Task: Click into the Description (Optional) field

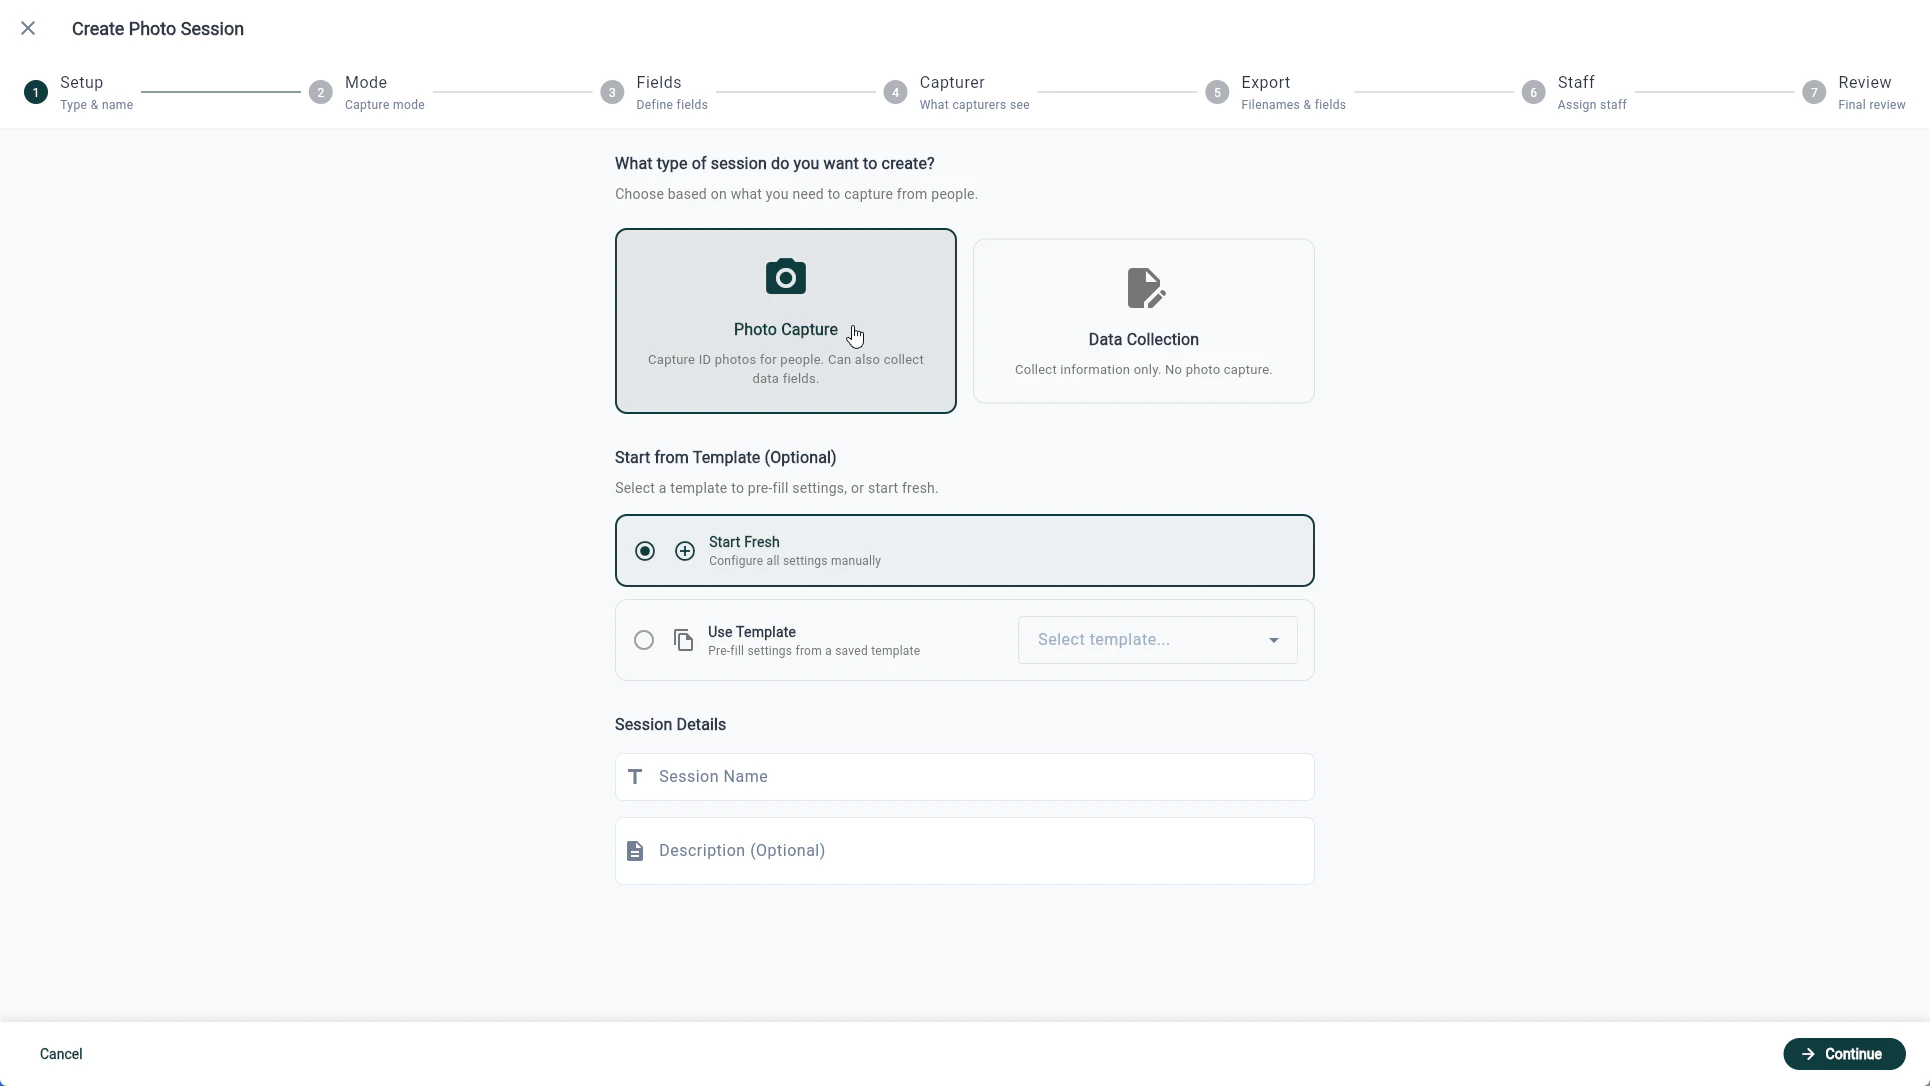Action: [980, 851]
